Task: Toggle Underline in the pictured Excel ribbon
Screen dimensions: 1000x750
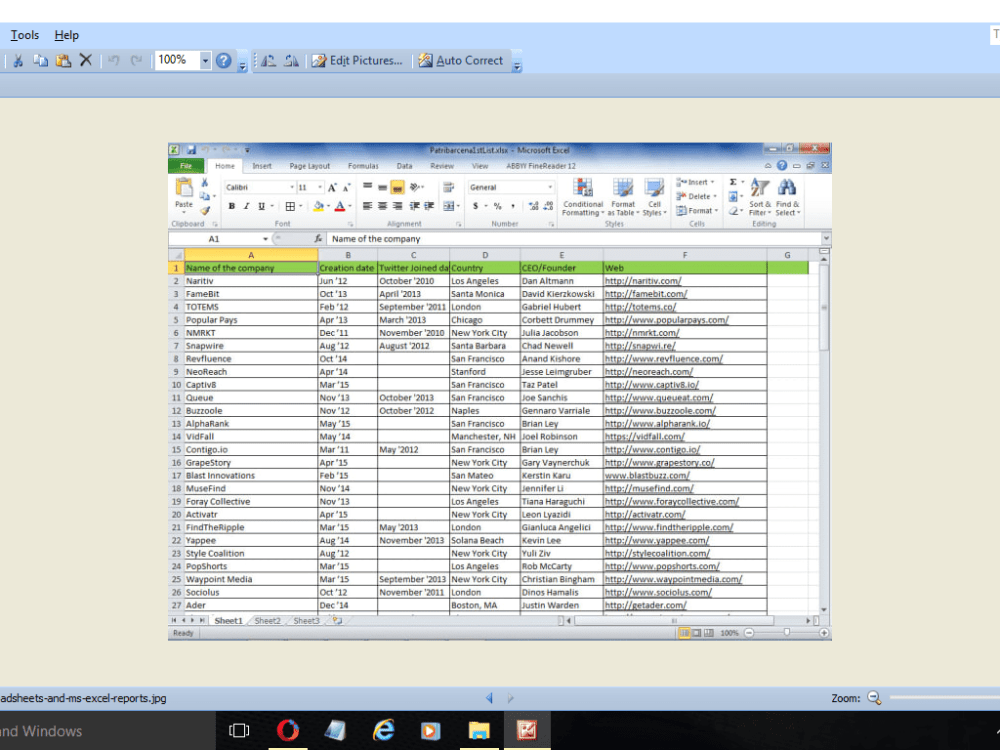Action: tap(261, 206)
